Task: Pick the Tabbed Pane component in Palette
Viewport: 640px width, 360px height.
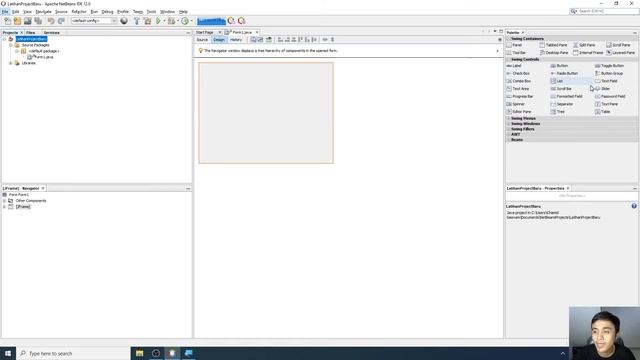Action: 553,45
